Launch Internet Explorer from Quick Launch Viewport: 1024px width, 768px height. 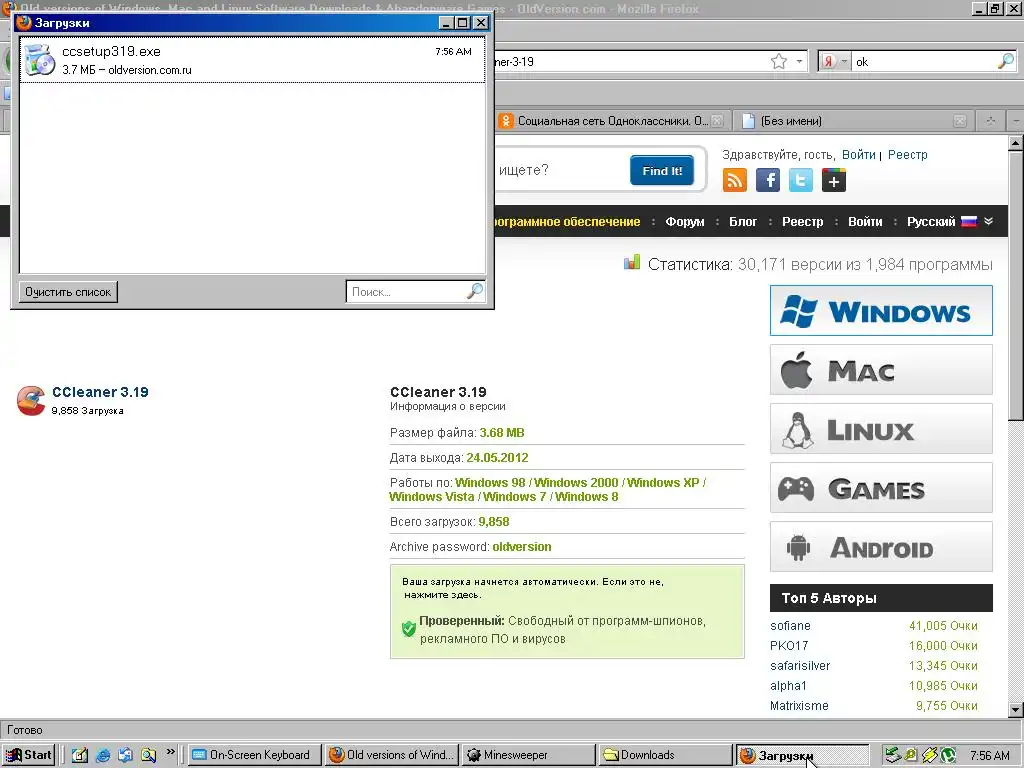(103, 755)
